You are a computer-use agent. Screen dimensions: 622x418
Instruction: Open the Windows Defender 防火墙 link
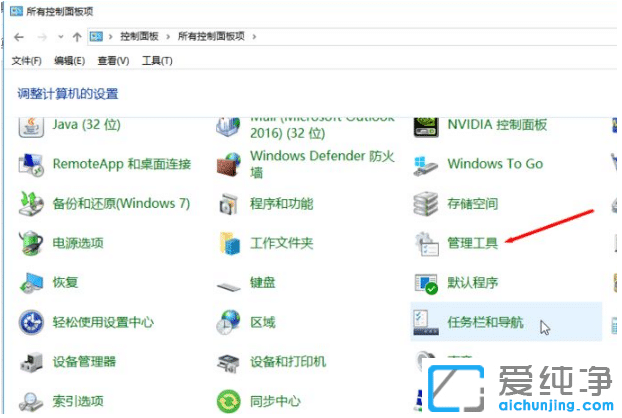click(322, 164)
